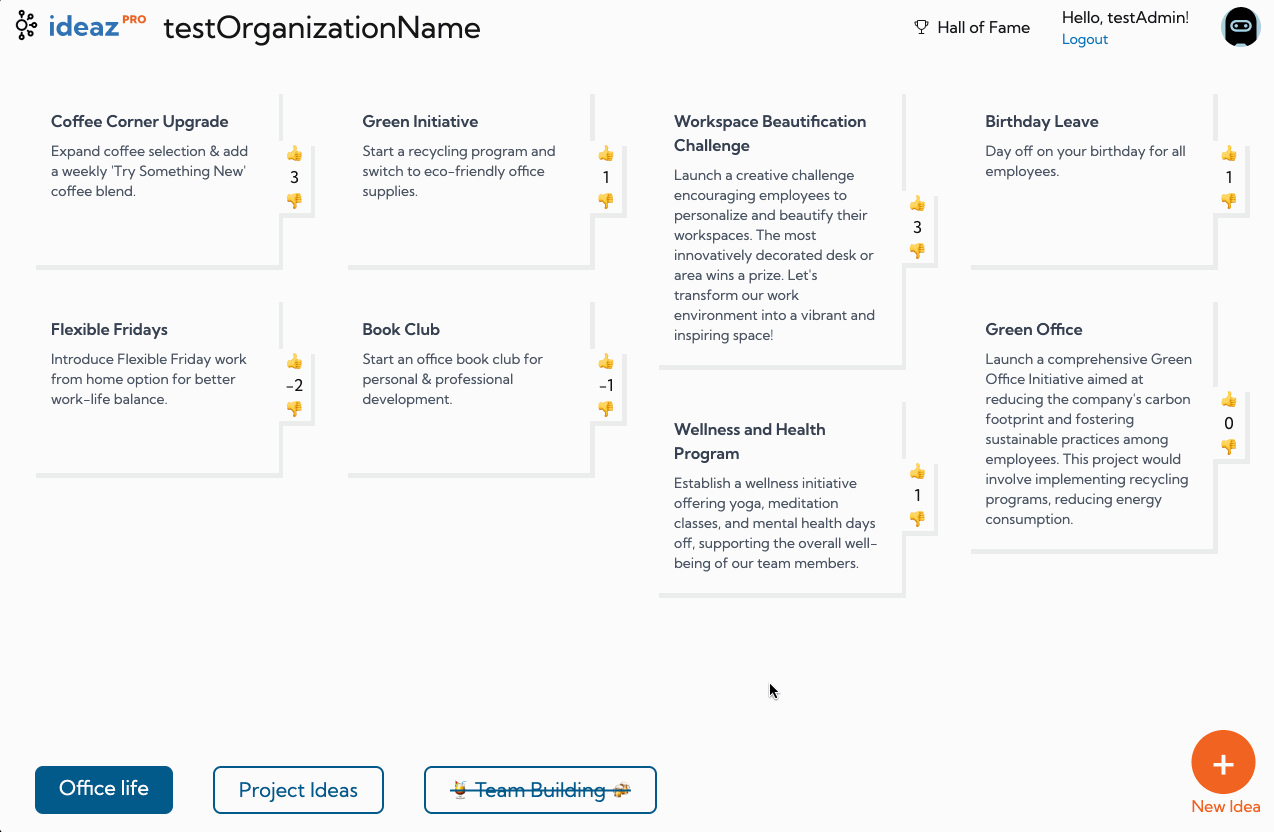
Task: Give thumbs up to Green Initiative
Action: tap(606, 154)
